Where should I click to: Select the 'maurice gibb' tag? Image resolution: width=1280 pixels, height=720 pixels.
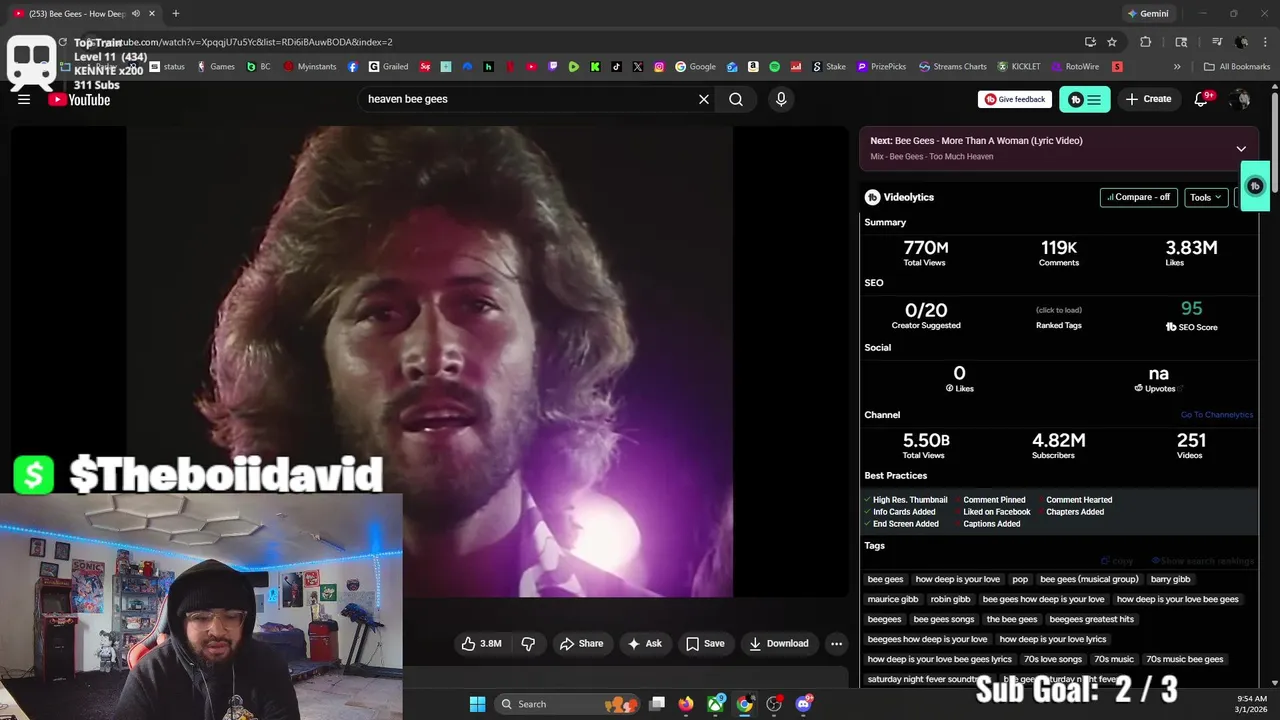893,599
